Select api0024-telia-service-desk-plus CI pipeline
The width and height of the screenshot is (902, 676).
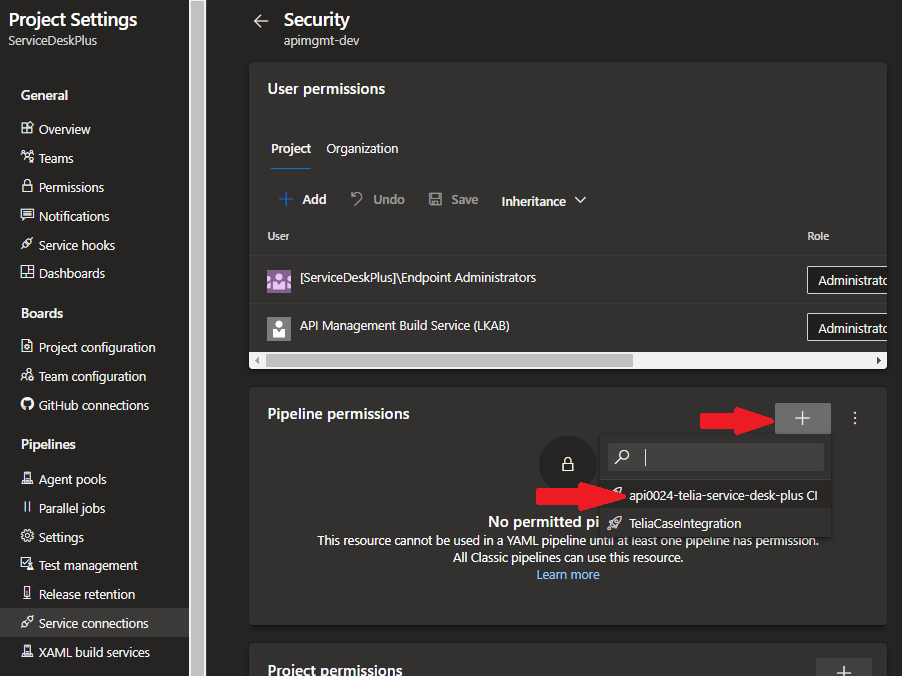tap(724, 495)
